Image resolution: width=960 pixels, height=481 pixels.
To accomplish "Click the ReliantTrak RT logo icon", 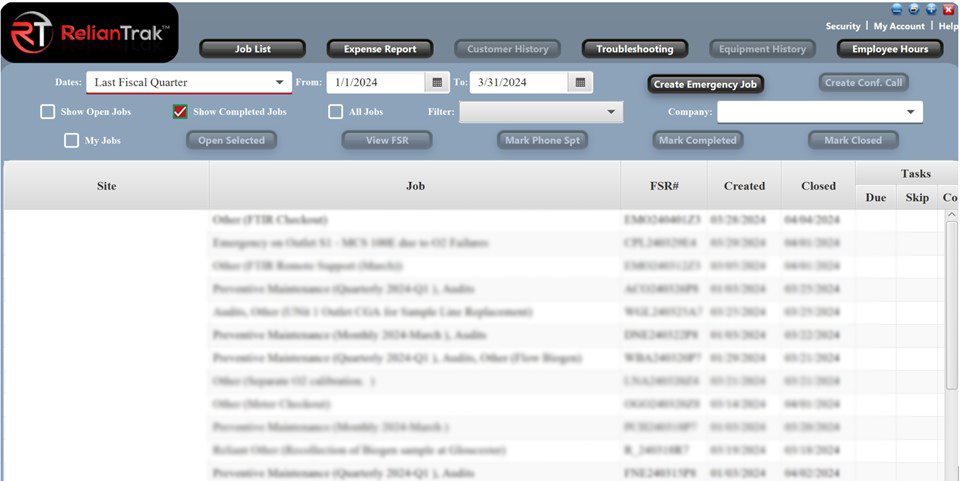I will [x=32, y=32].
